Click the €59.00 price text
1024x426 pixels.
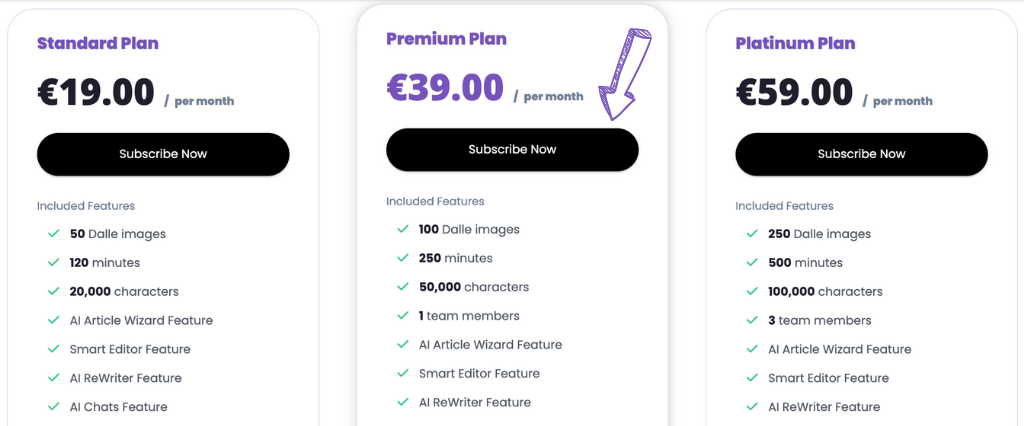(x=794, y=92)
